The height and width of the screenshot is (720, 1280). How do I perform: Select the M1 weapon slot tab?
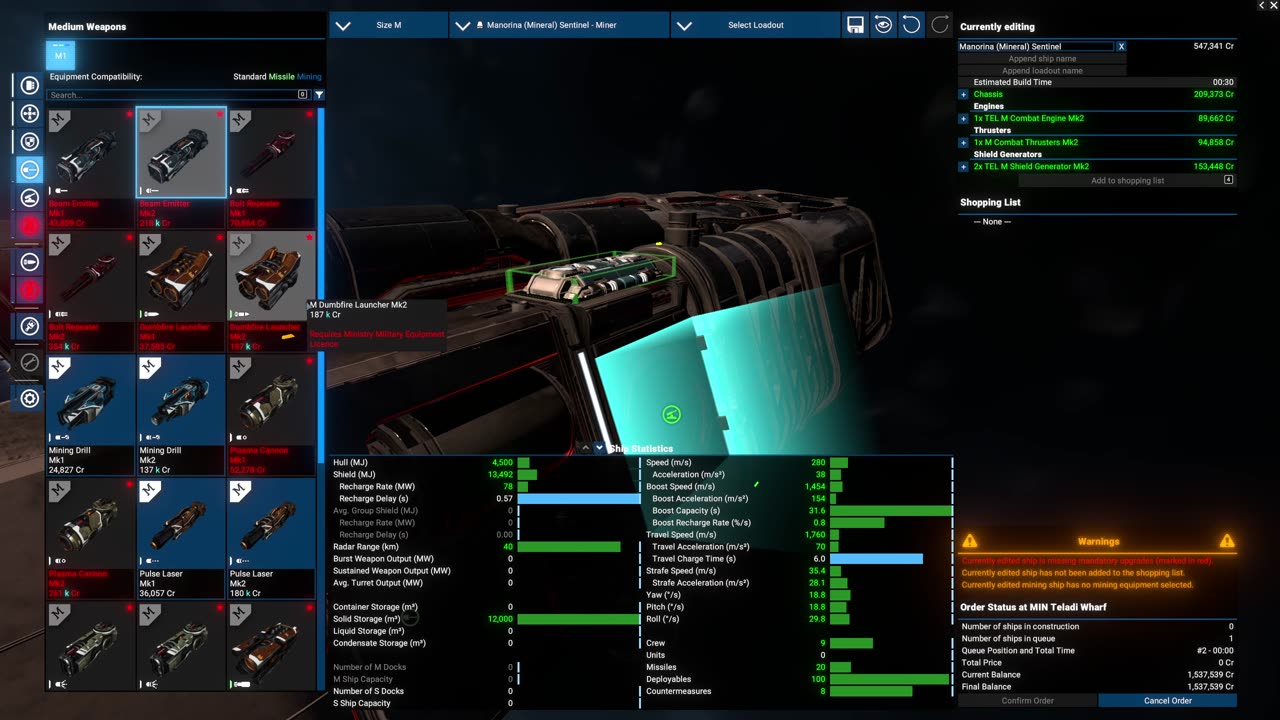[60, 55]
